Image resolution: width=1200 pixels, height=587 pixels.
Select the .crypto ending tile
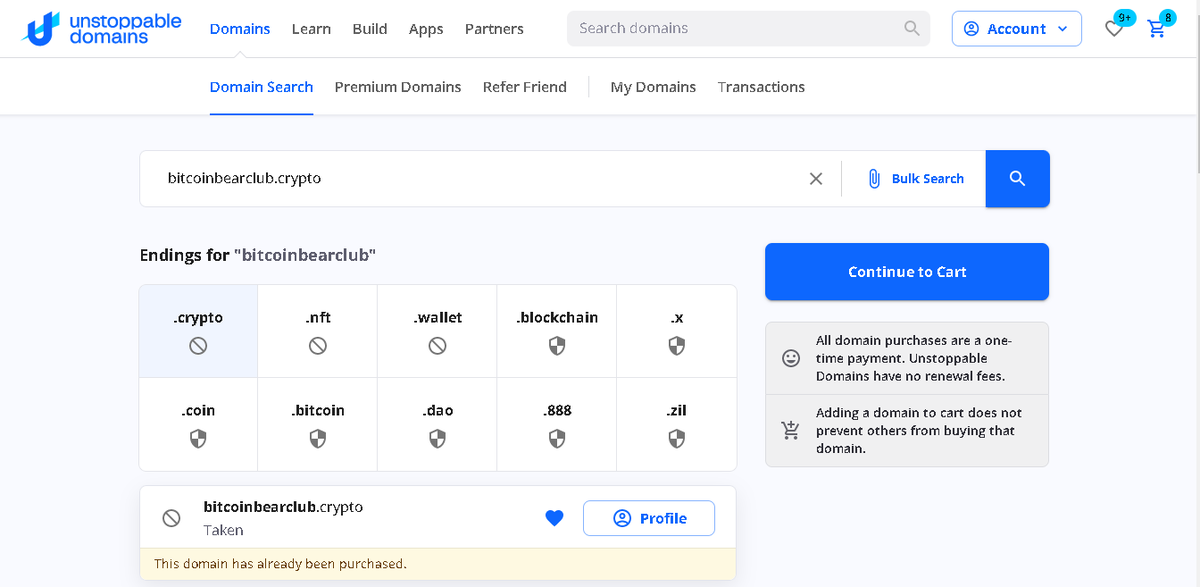pyautogui.click(x=198, y=331)
